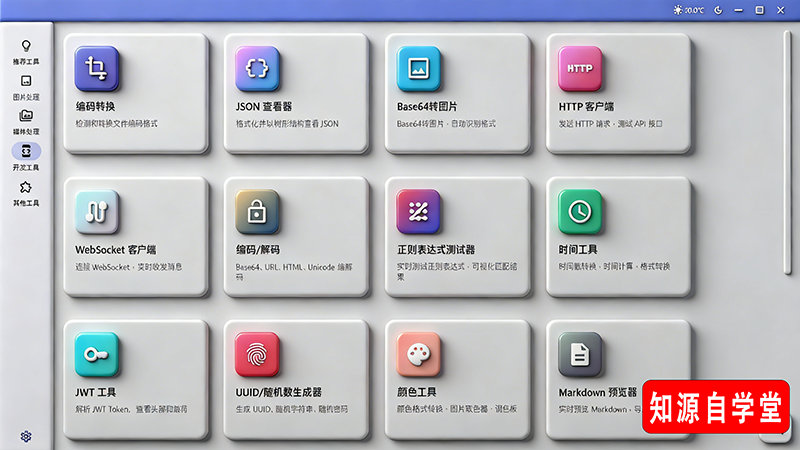
Task: Click the Markdown 预览器 title text
Action: click(598, 392)
